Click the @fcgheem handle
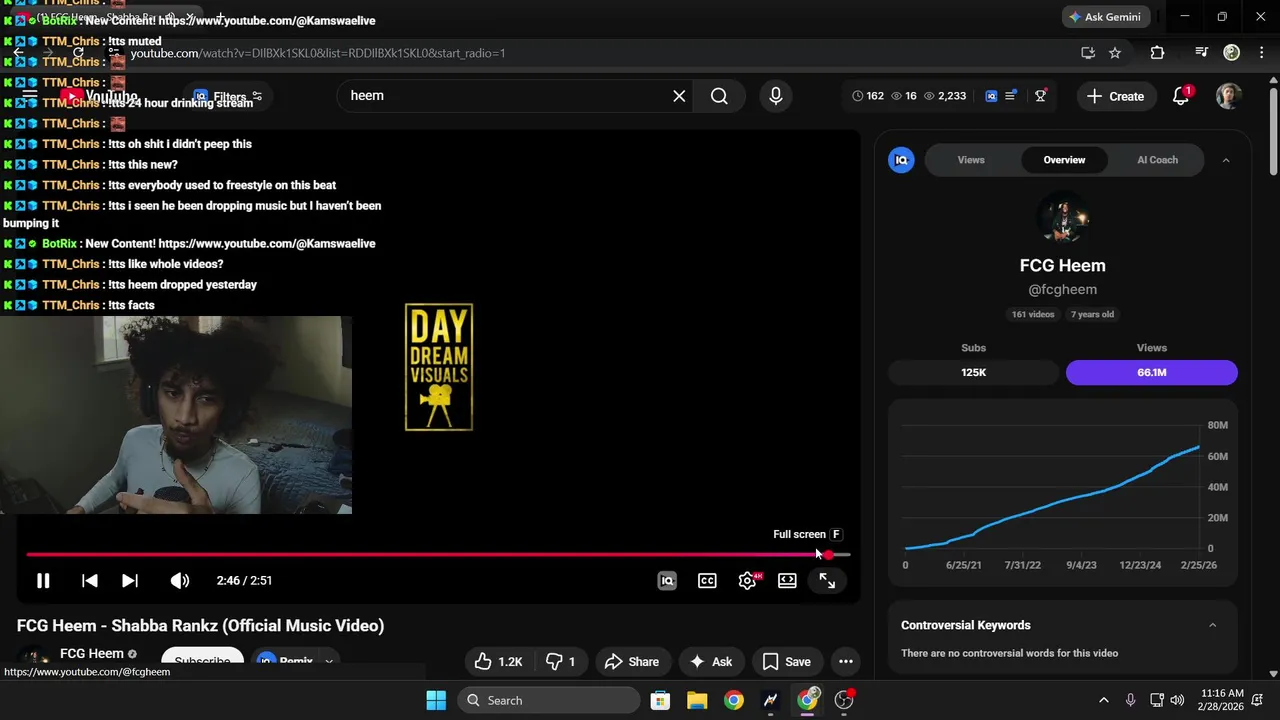Viewport: 1280px width, 720px height. pyautogui.click(x=1063, y=289)
